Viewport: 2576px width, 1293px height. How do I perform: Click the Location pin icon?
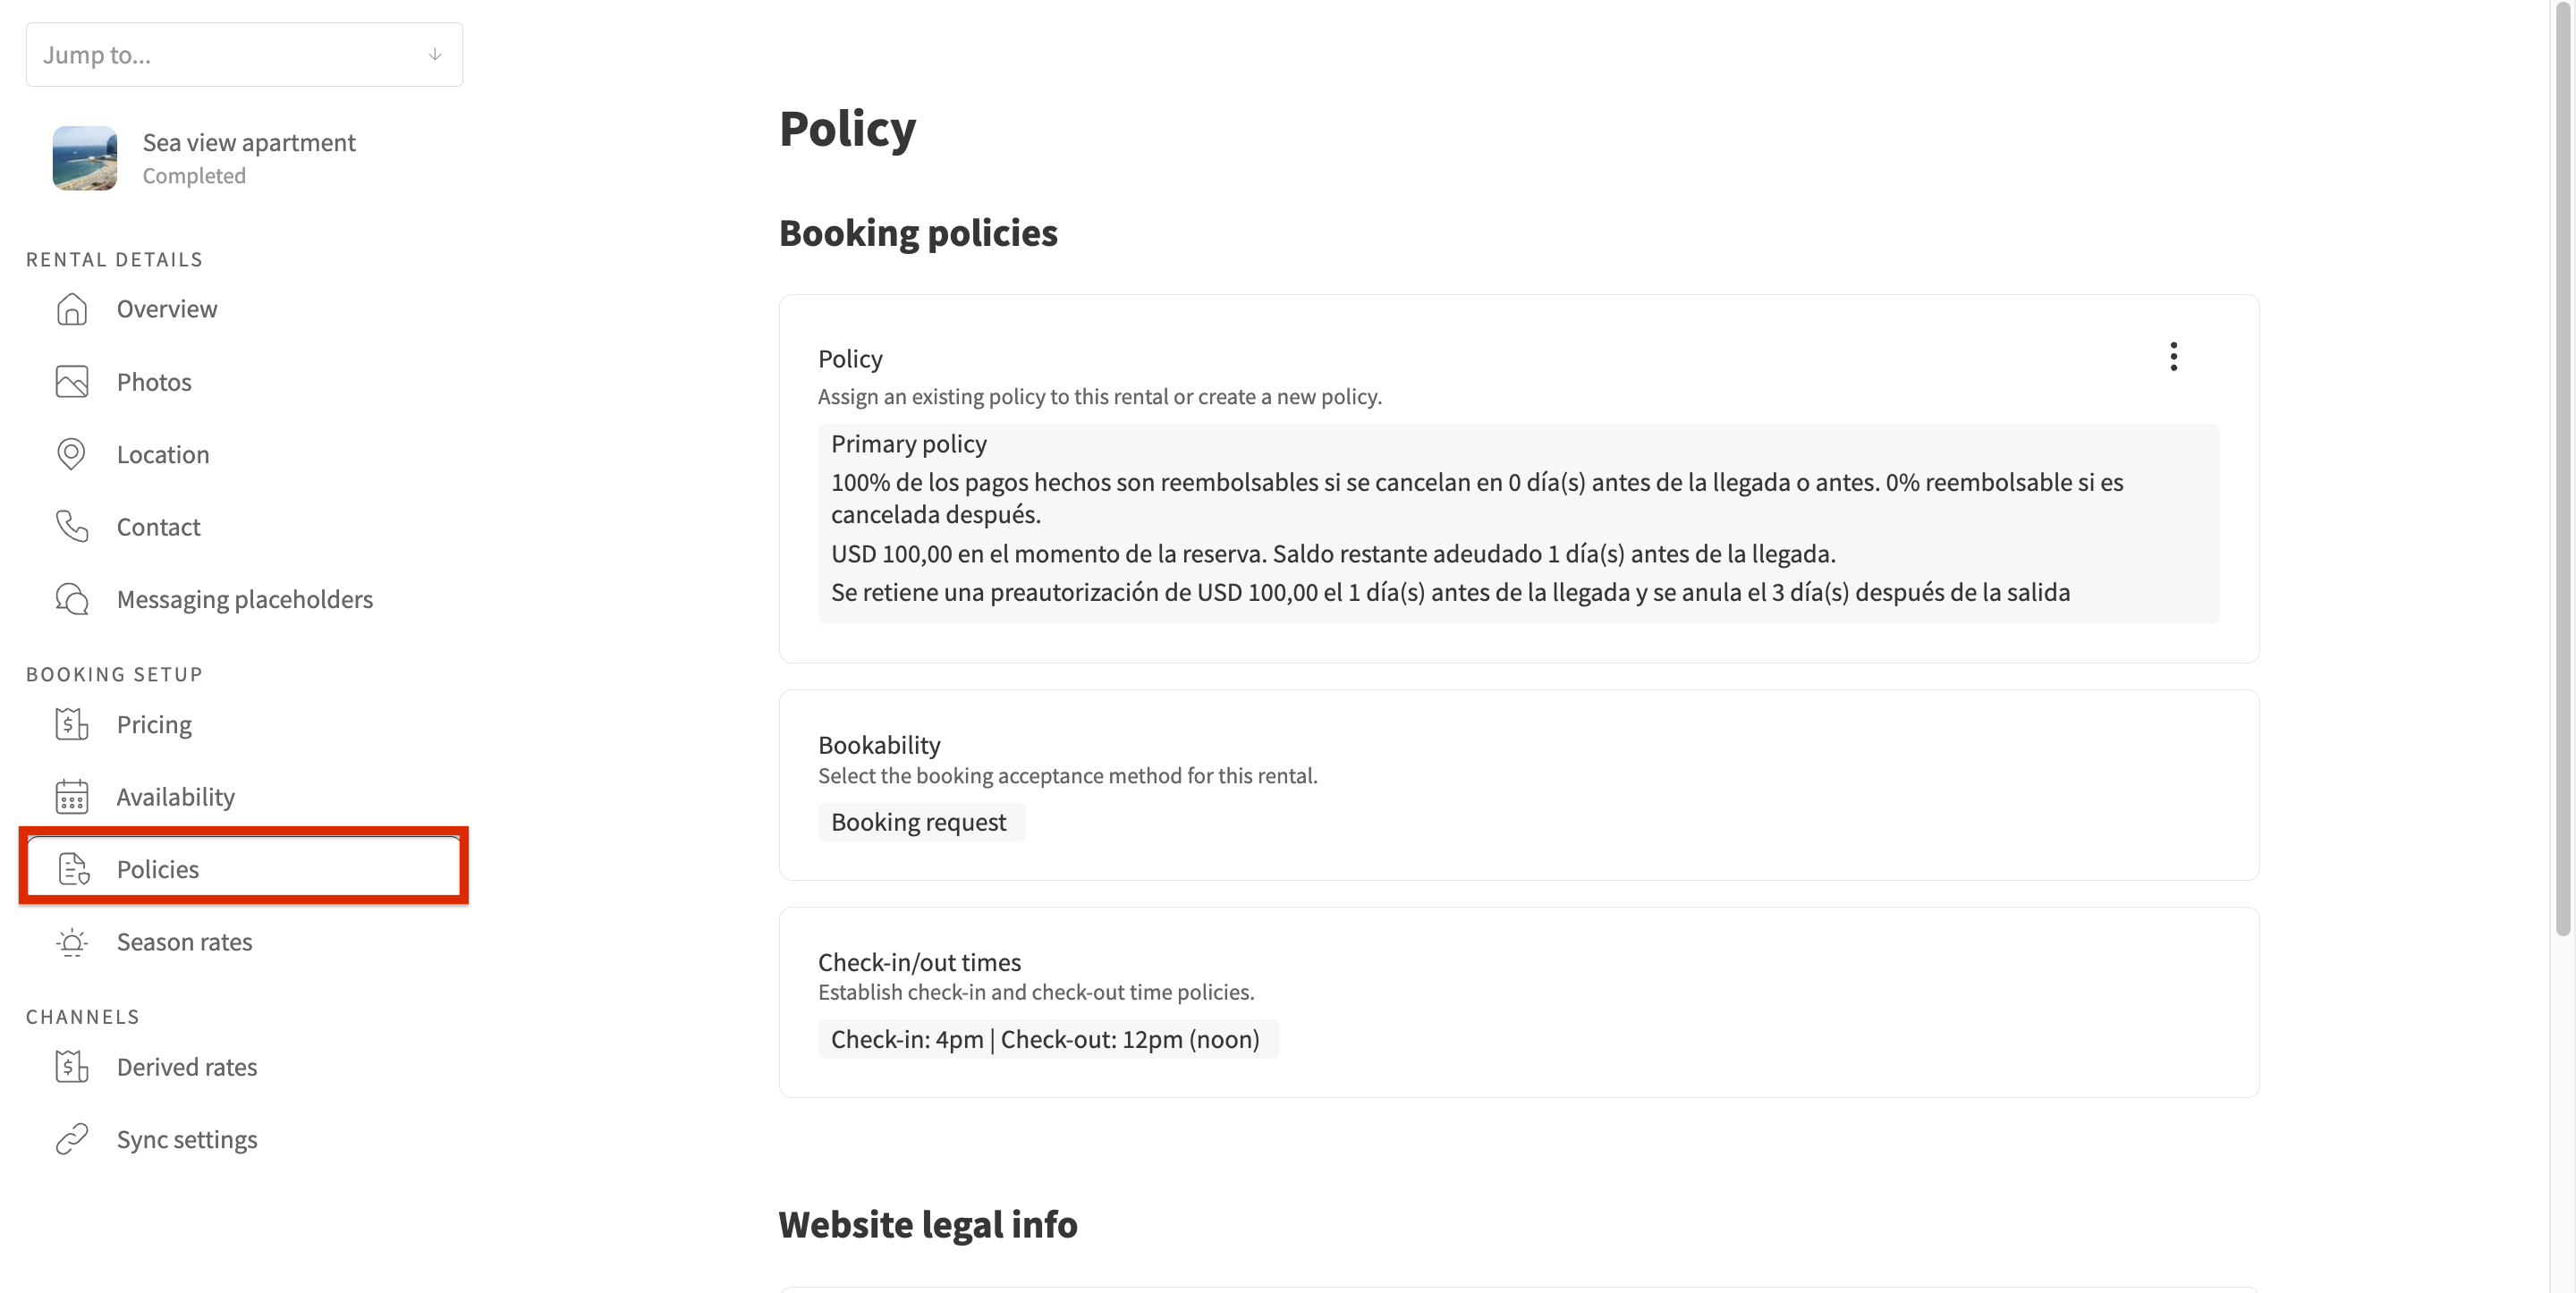tap(72, 454)
